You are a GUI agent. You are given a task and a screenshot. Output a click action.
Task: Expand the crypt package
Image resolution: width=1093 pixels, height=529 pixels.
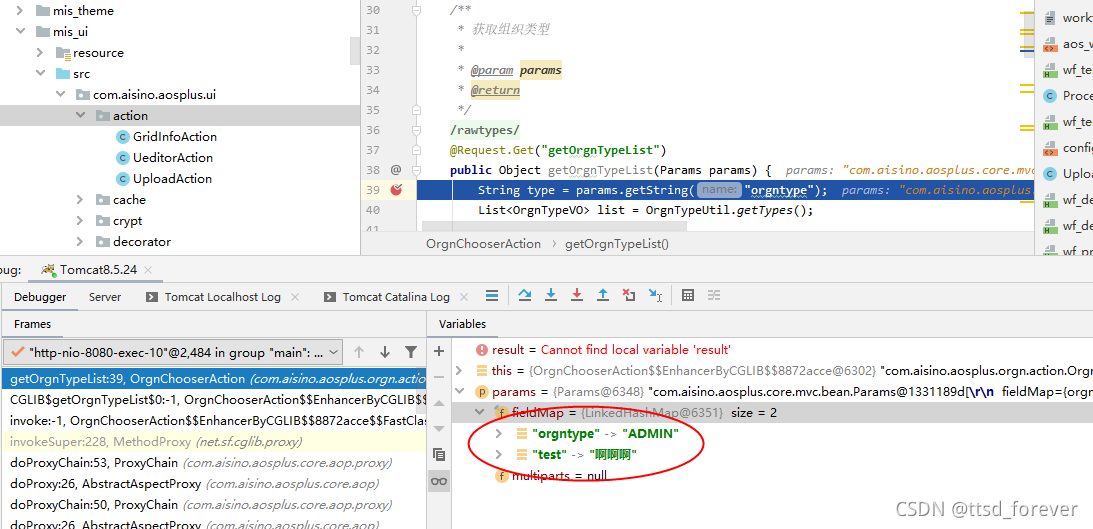click(x=81, y=221)
